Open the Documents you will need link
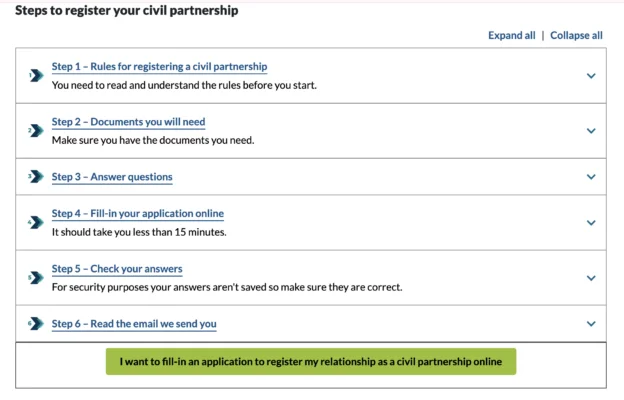This screenshot has height=400, width=624. point(128,122)
